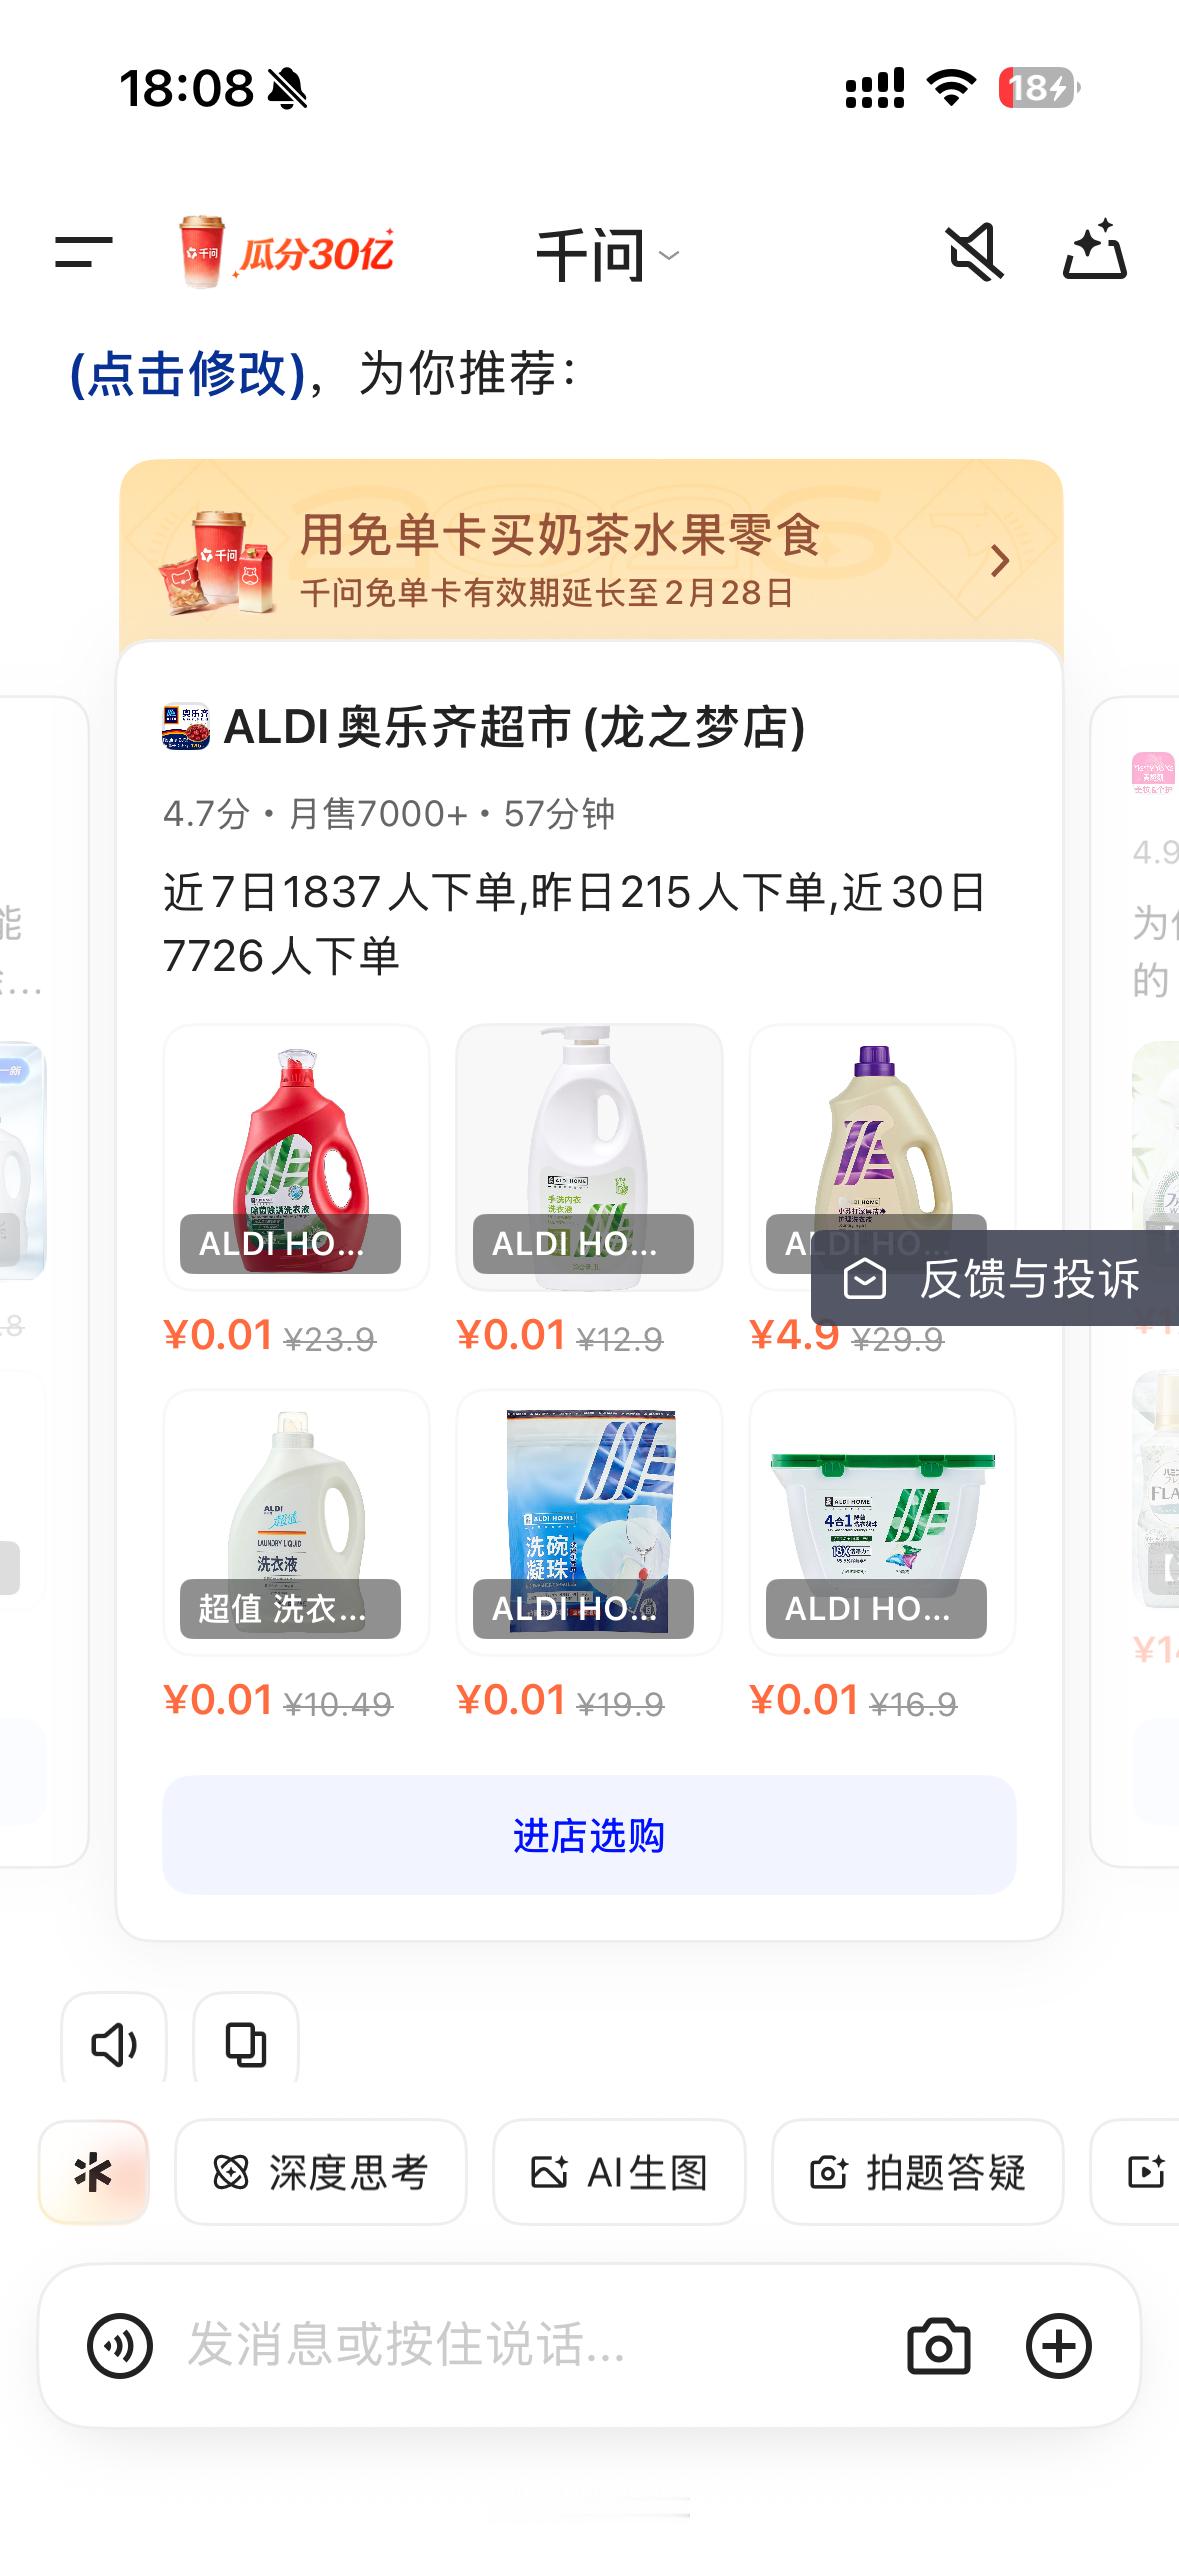Tap the camera icon in message bar
1179x2556 pixels.
click(938, 2345)
